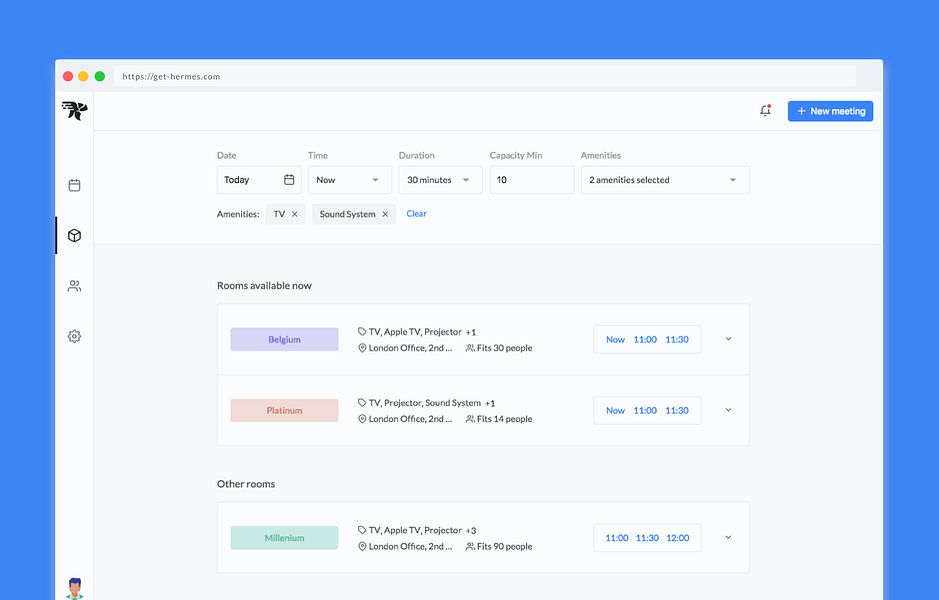Click TV, Projector, Sound System amenities text
Image resolution: width=939 pixels, height=600 pixels.
point(425,403)
